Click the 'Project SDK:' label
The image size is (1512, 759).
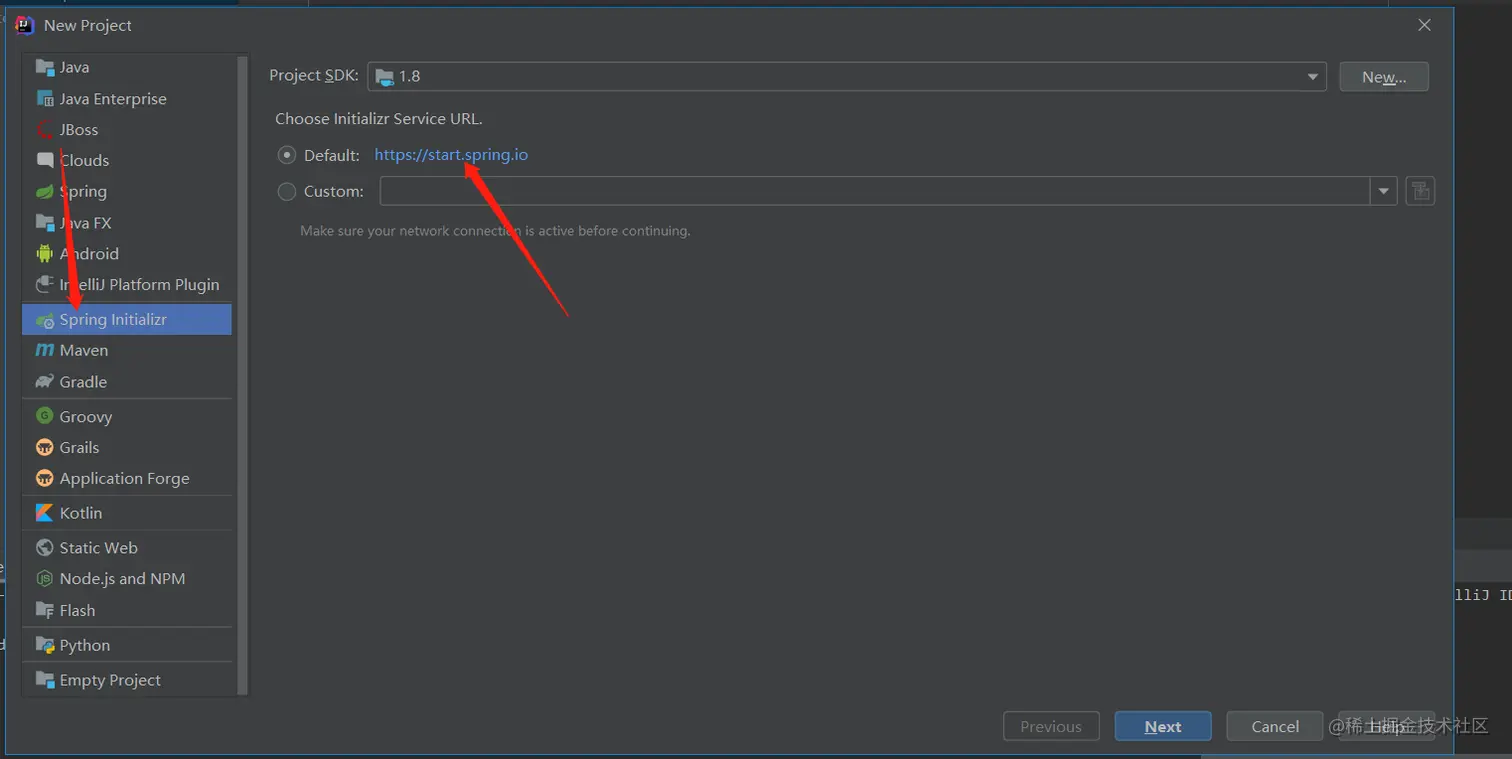(x=314, y=76)
